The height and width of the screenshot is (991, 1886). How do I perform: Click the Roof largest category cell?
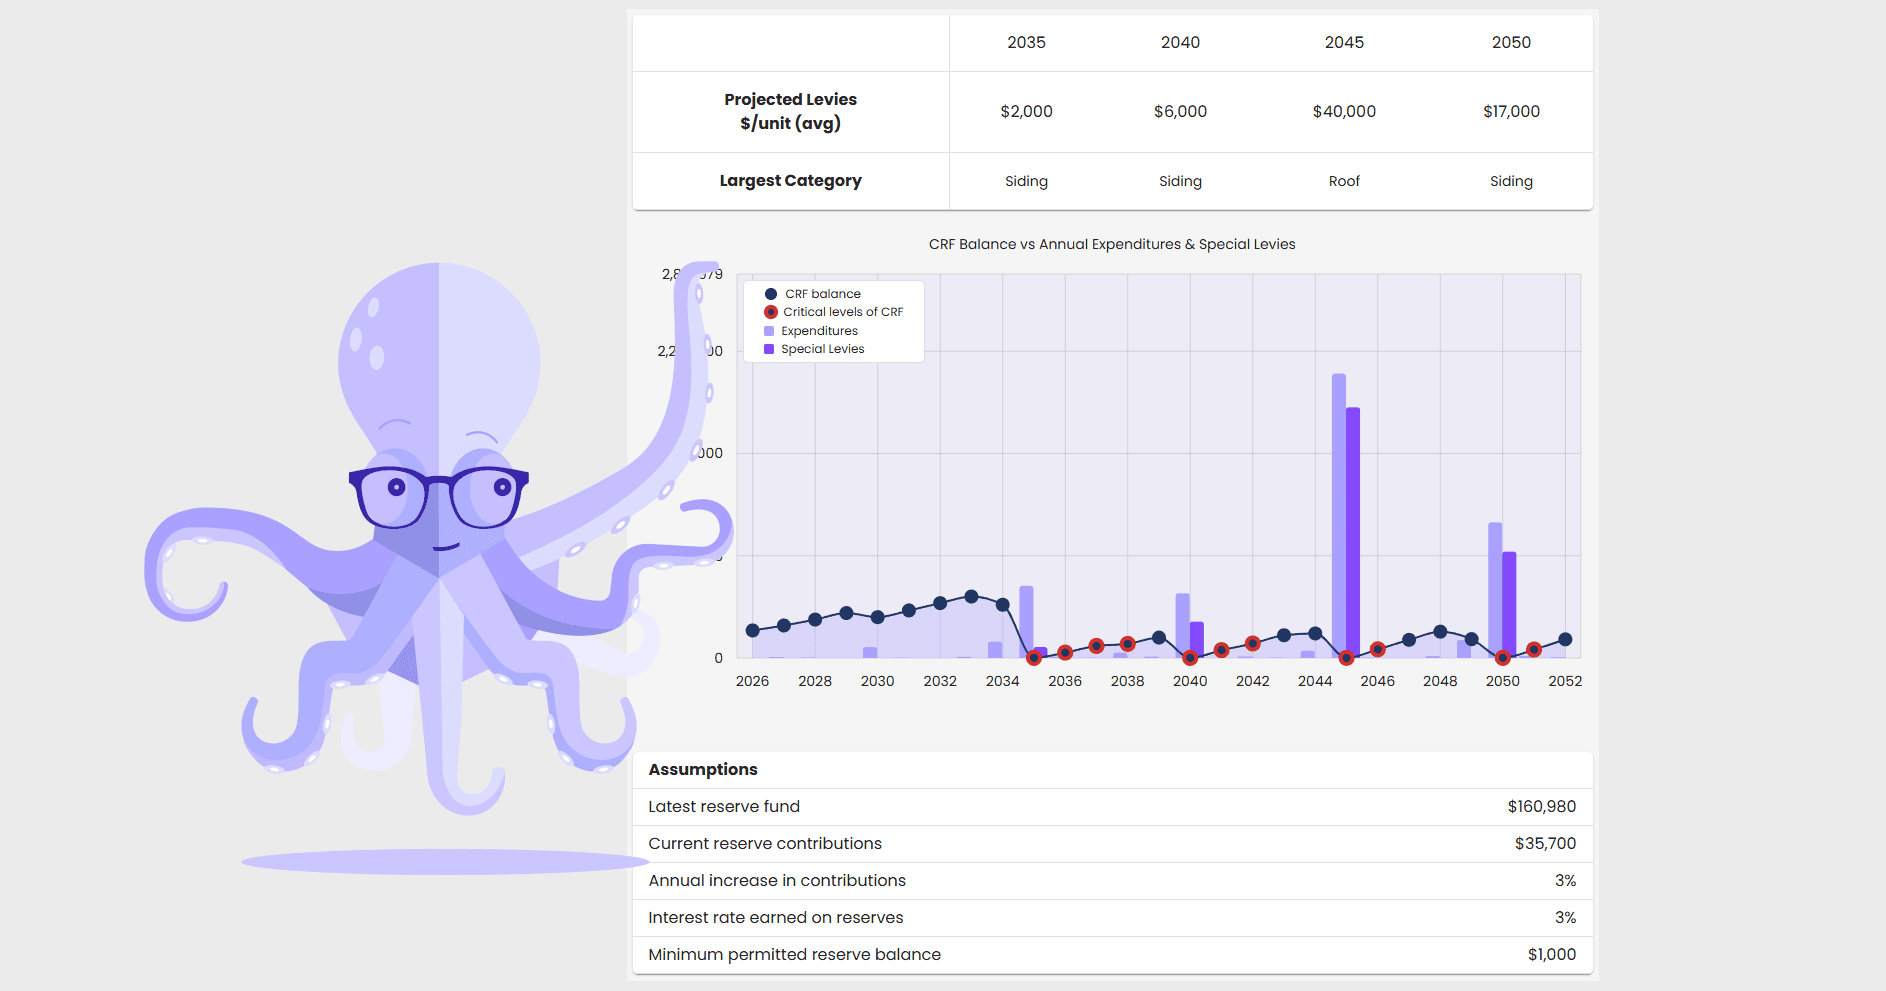point(1344,181)
